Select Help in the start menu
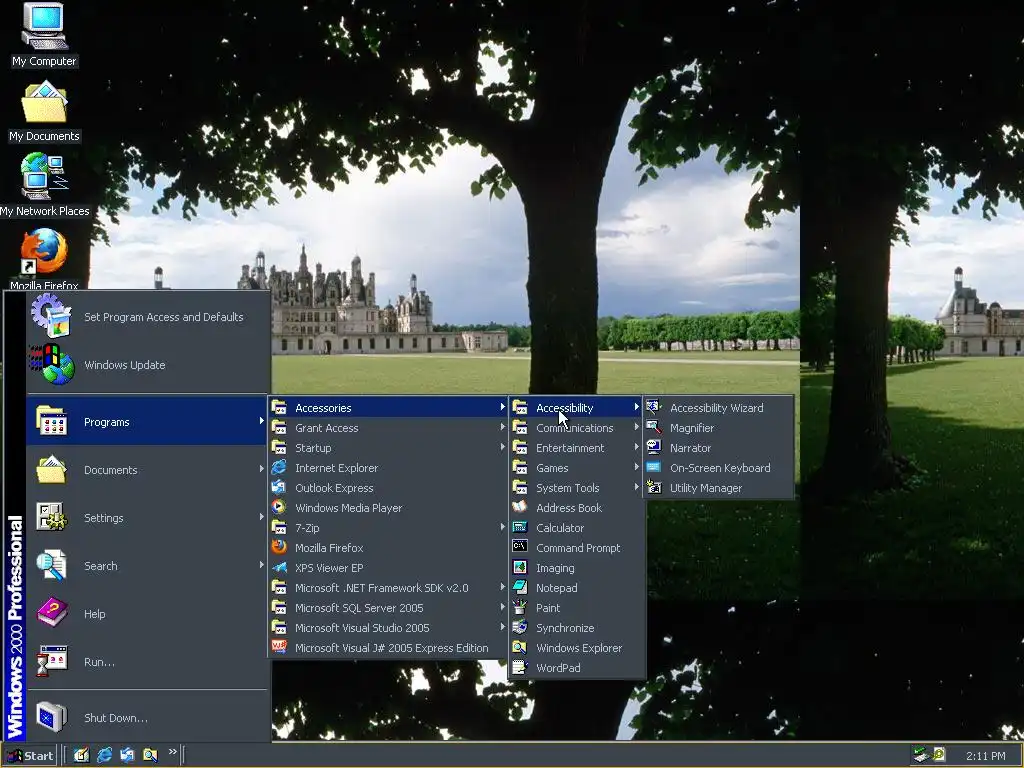Image resolution: width=1024 pixels, height=768 pixels. pos(147,614)
